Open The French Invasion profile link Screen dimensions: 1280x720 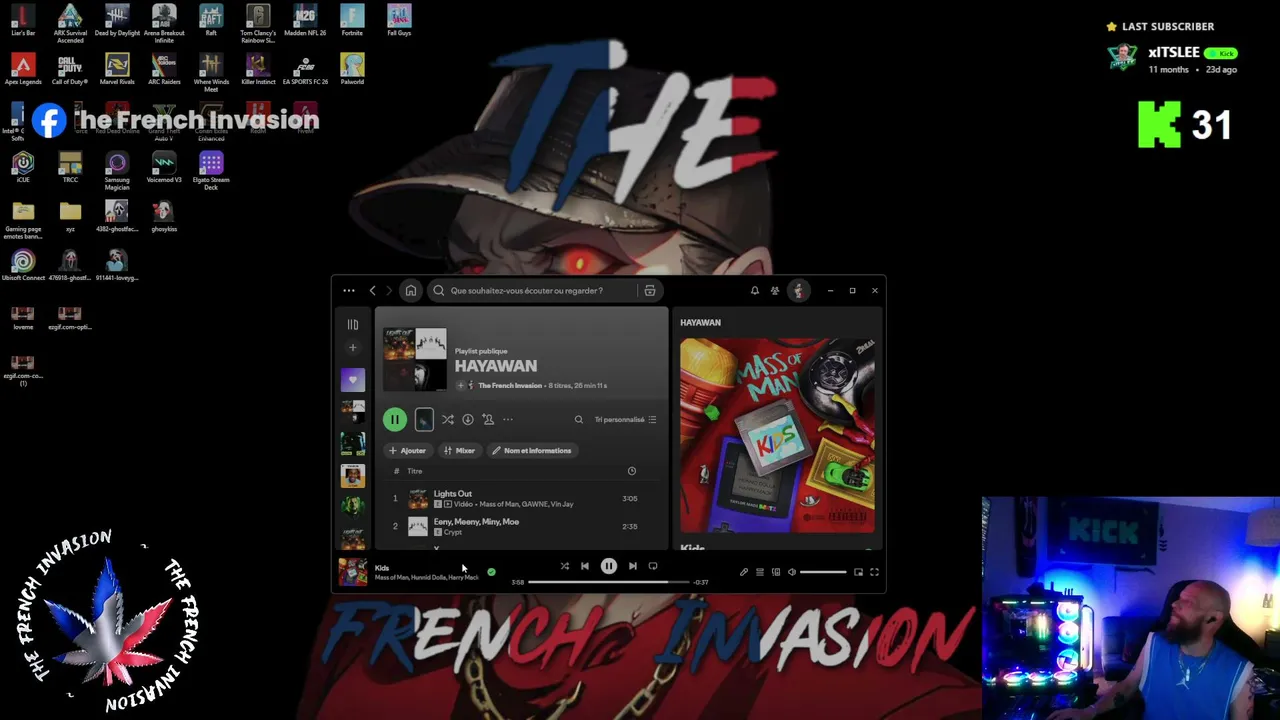click(510, 385)
